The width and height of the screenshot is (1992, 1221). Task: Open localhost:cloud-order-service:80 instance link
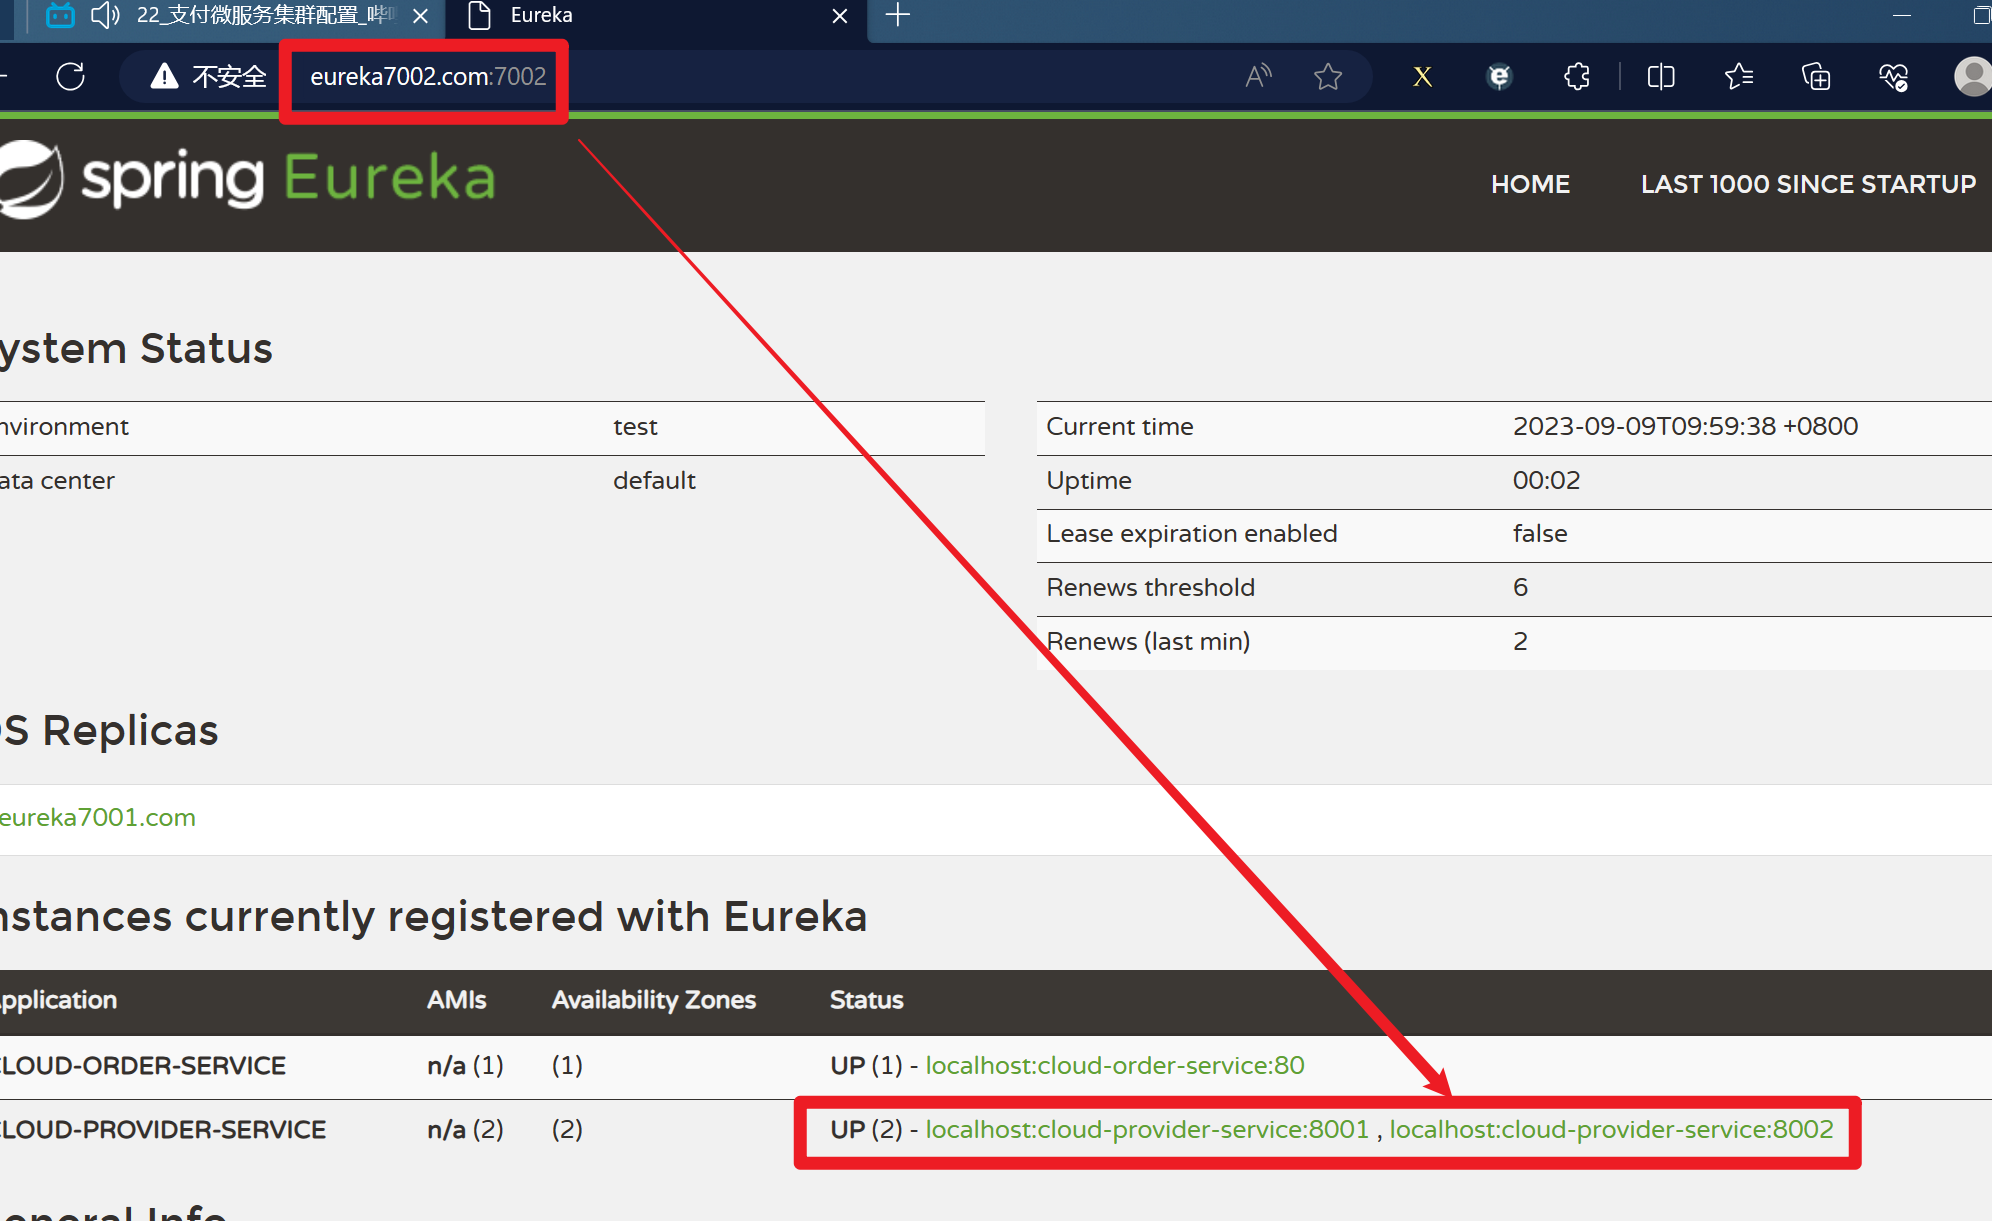pyautogui.click(x=1114, y=1065)
